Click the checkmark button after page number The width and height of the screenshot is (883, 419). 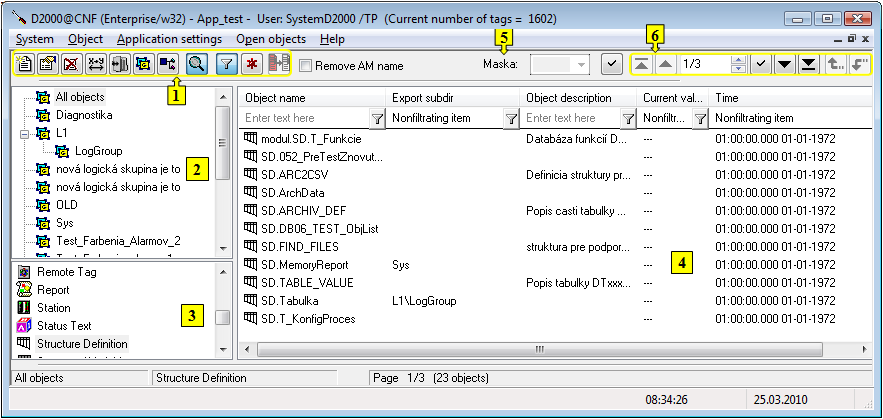(762, 64)
